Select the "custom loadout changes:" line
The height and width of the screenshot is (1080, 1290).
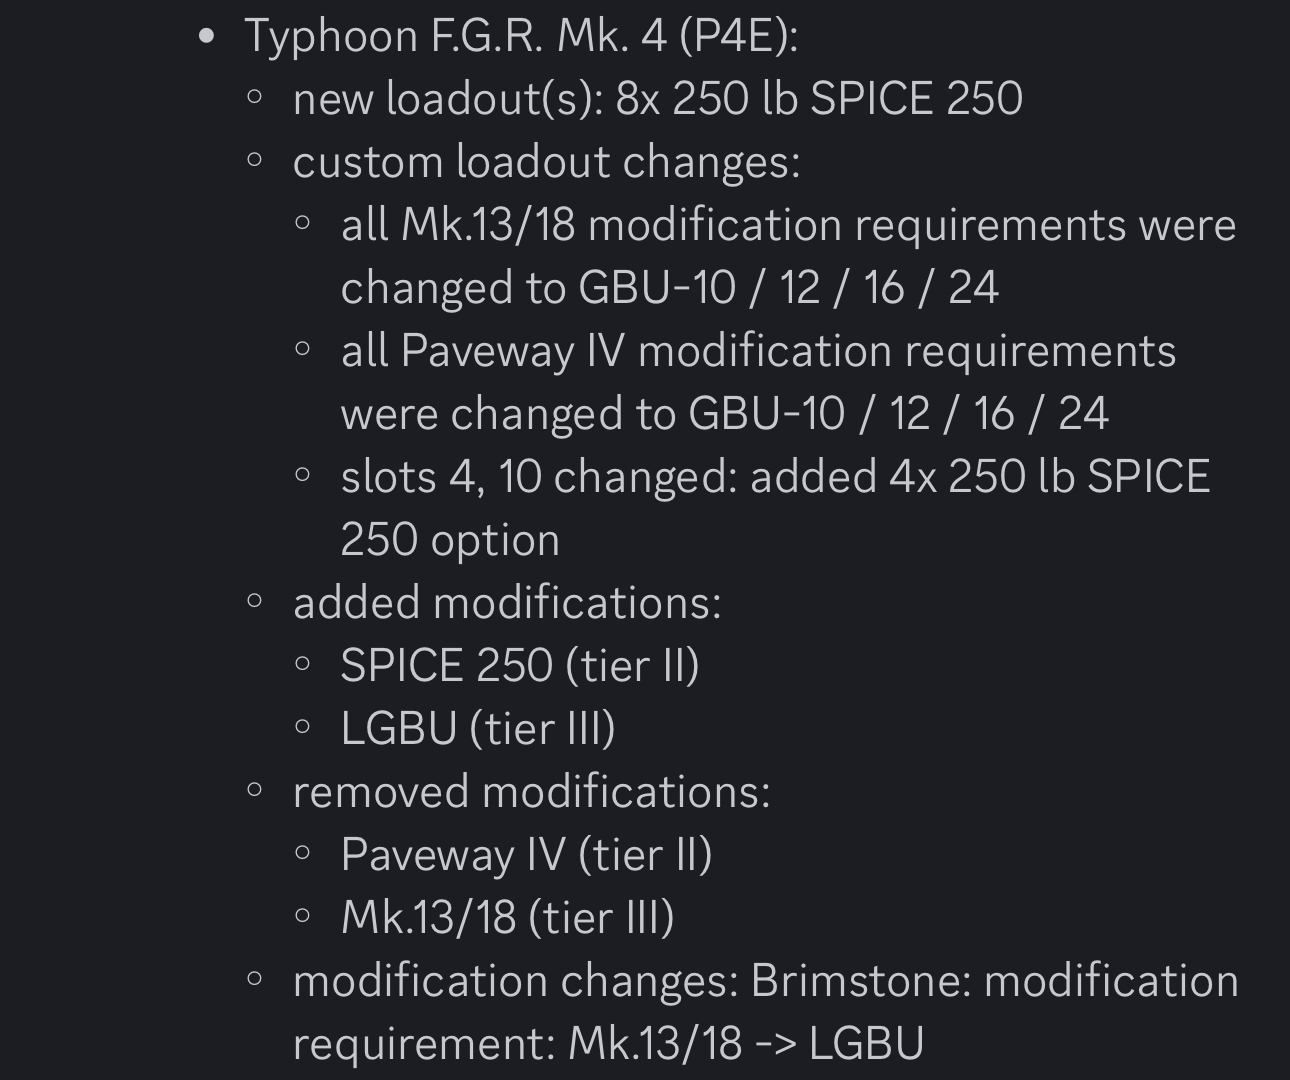(546, 162)
